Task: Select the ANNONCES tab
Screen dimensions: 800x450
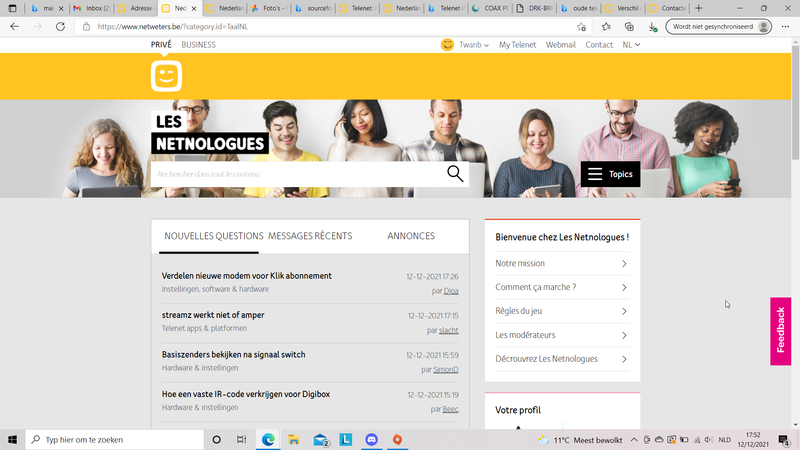Action: [411, 236]
